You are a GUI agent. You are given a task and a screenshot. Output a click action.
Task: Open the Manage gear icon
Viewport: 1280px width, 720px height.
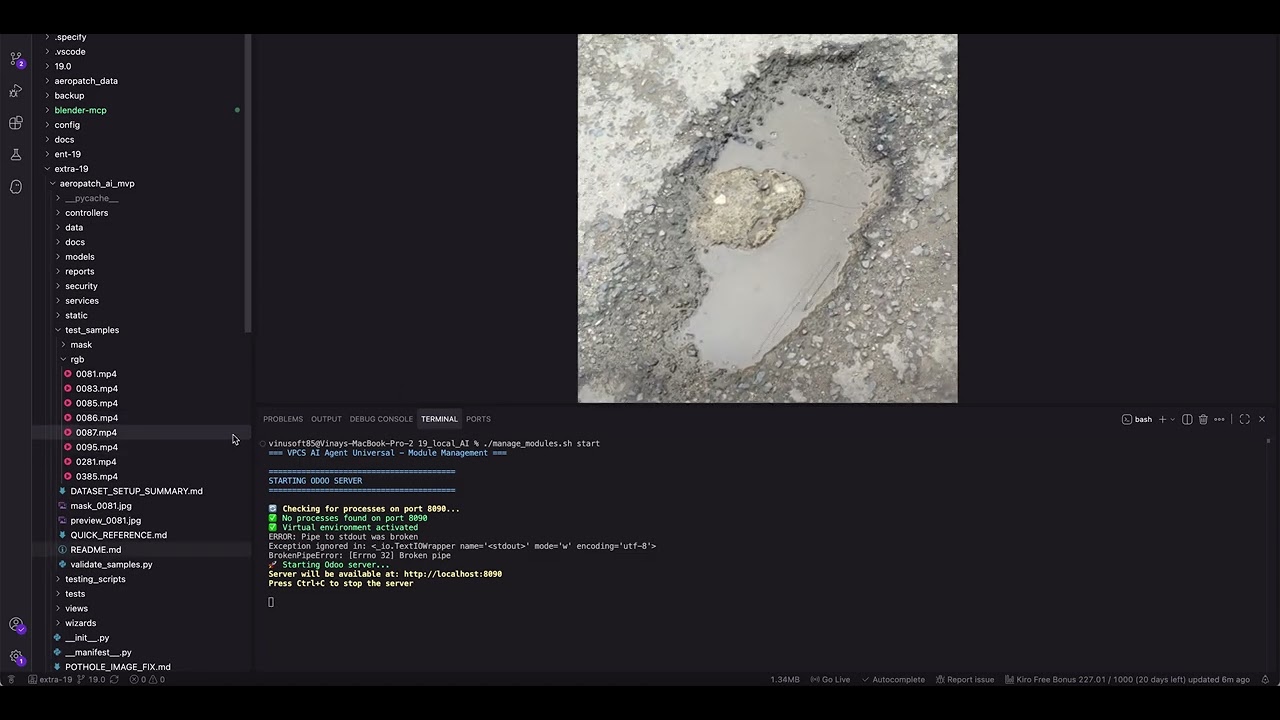pyautogui.click(x=16, y=657)
